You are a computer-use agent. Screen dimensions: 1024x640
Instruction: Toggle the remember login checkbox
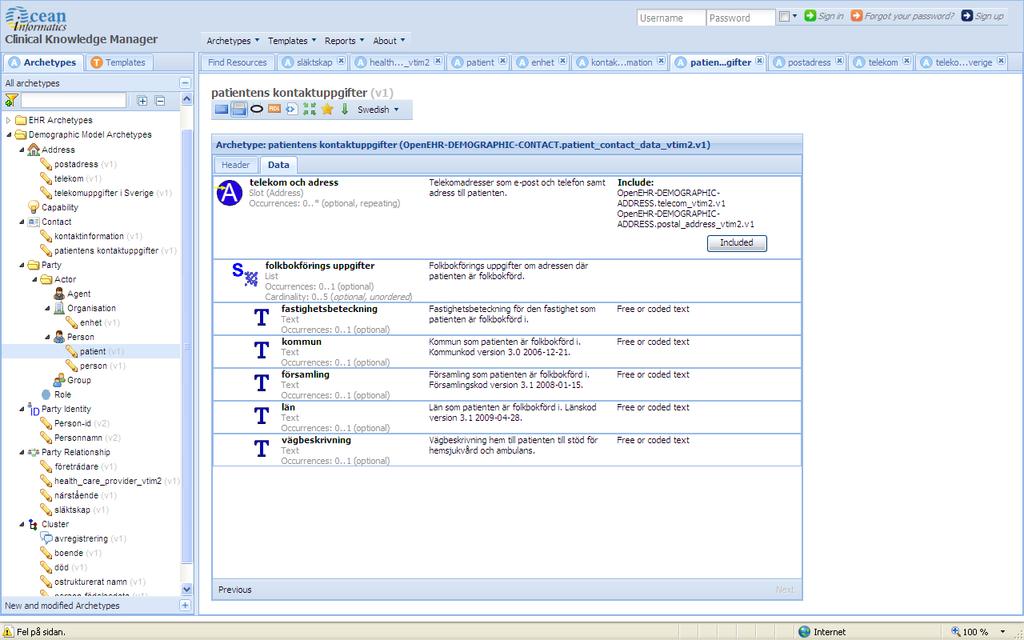(x=784, y=17)
